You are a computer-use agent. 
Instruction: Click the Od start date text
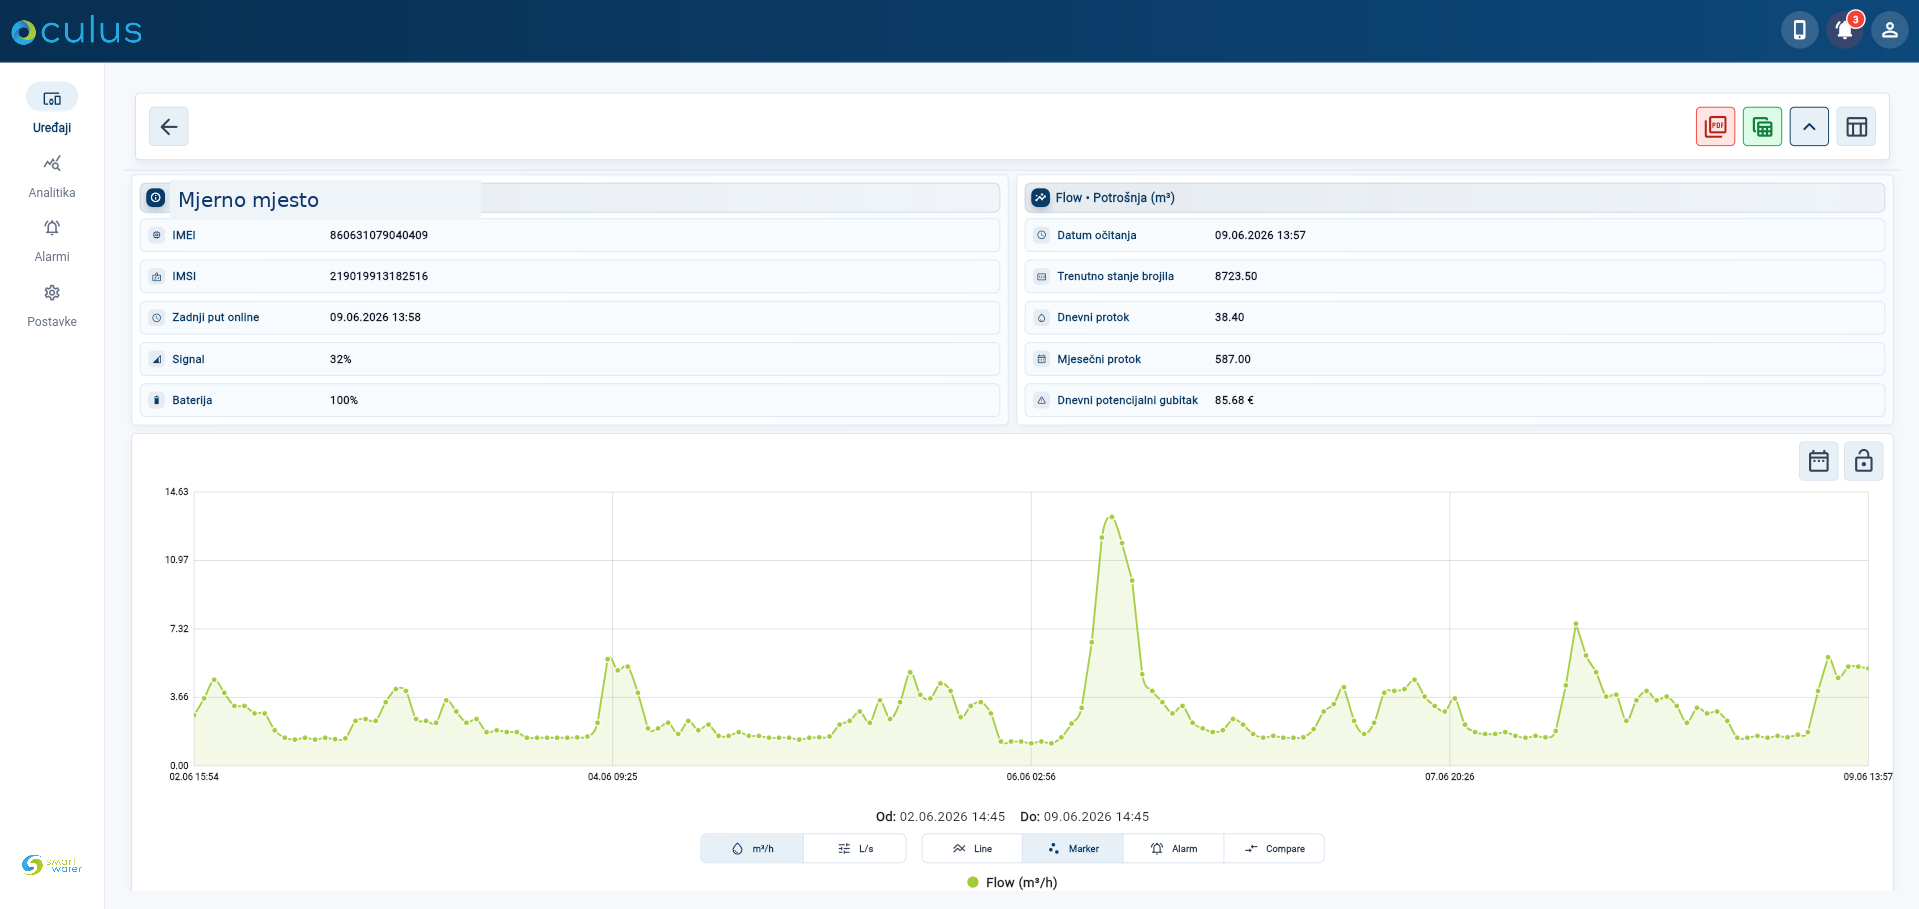point(940,817)
